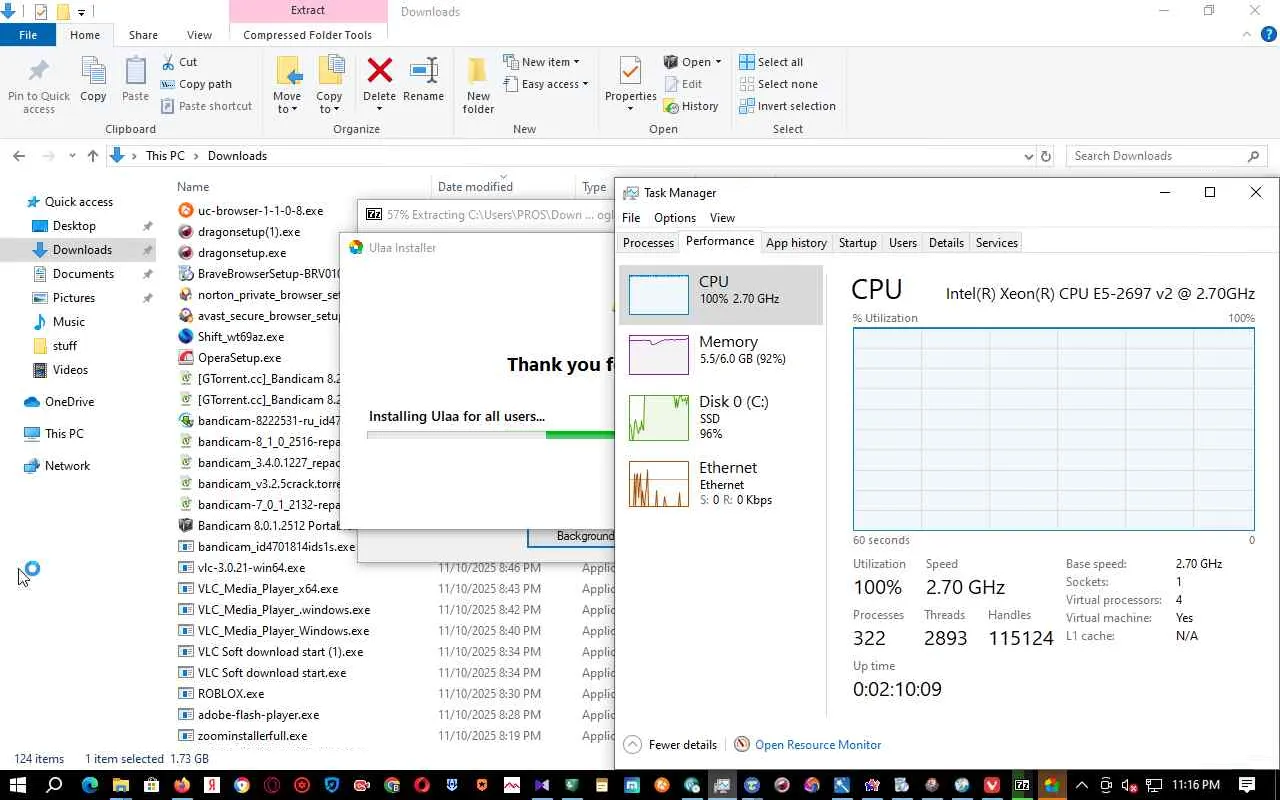Select the ROBLOX.exe file
This screenshot has height=800, width=1280.
click(x=231, y=694)
